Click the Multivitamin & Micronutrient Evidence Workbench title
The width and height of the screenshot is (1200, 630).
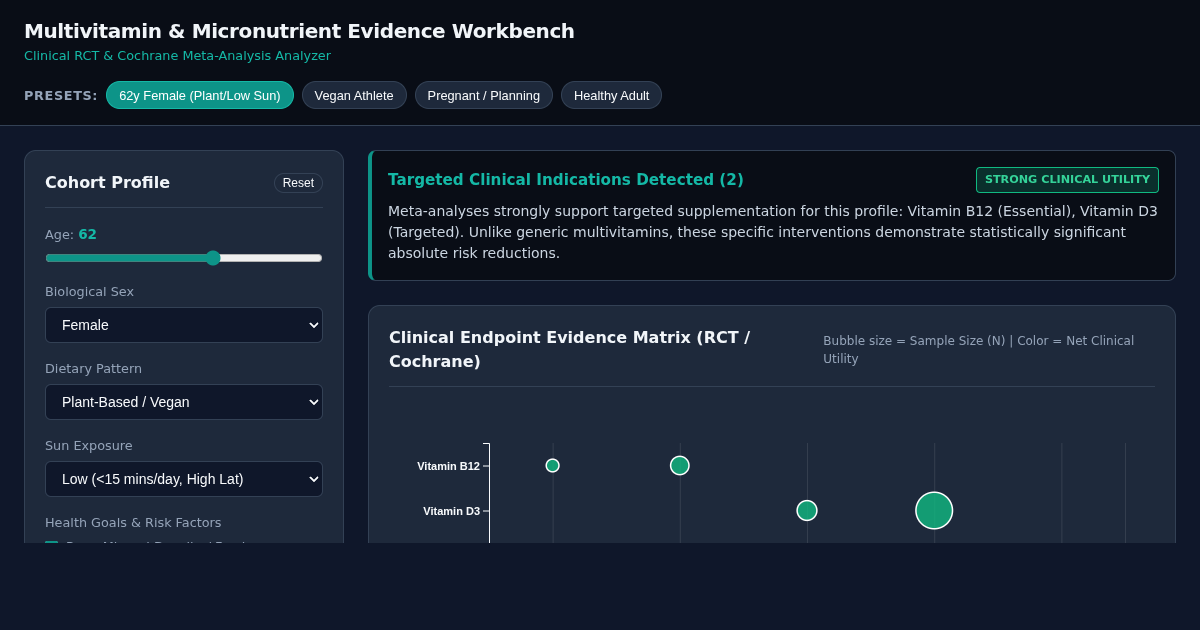(x=299, y=31)
